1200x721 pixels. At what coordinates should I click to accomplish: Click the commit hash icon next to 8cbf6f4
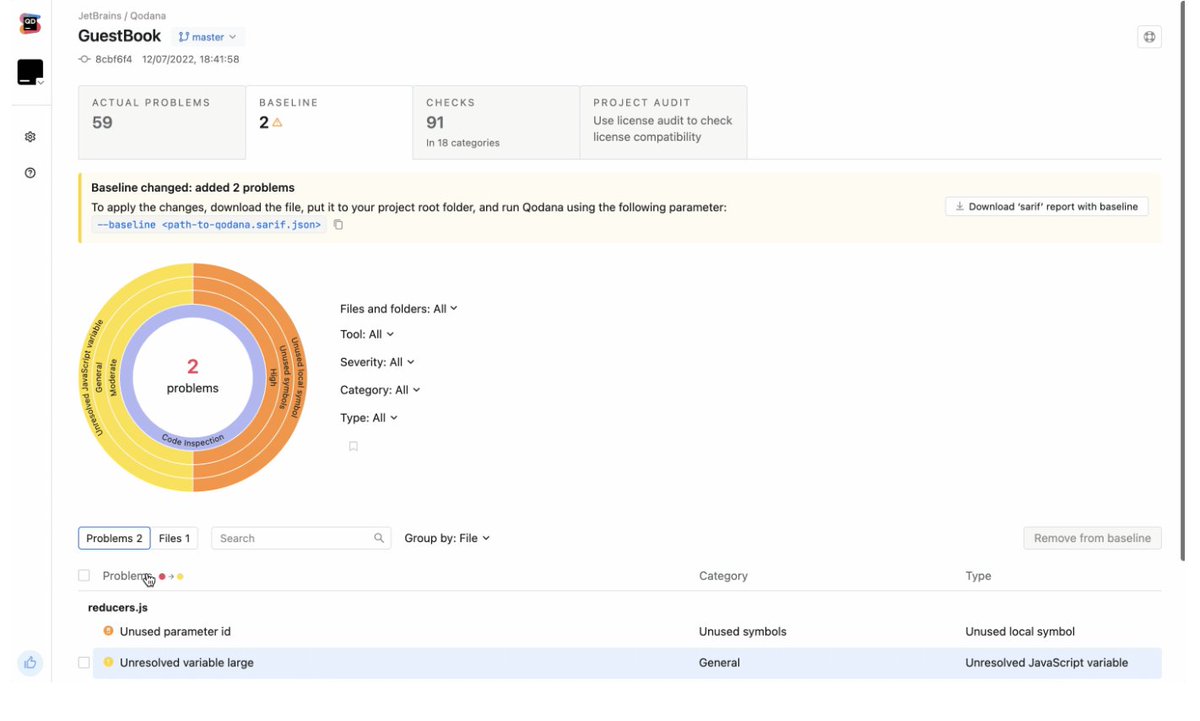(x=83, y=59)
